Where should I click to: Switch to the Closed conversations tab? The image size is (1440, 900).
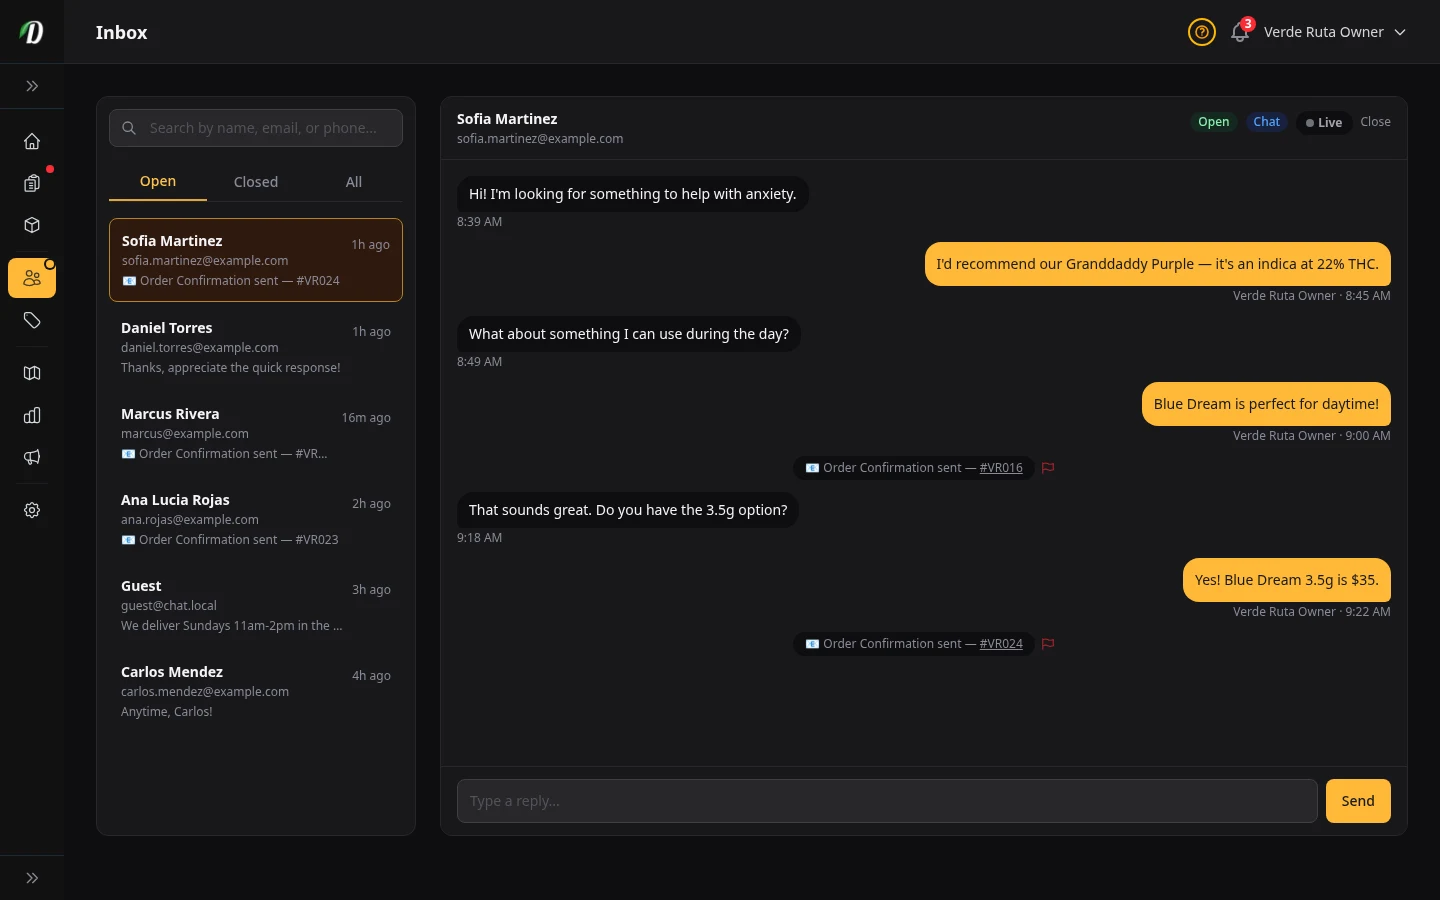pos(255,181)
